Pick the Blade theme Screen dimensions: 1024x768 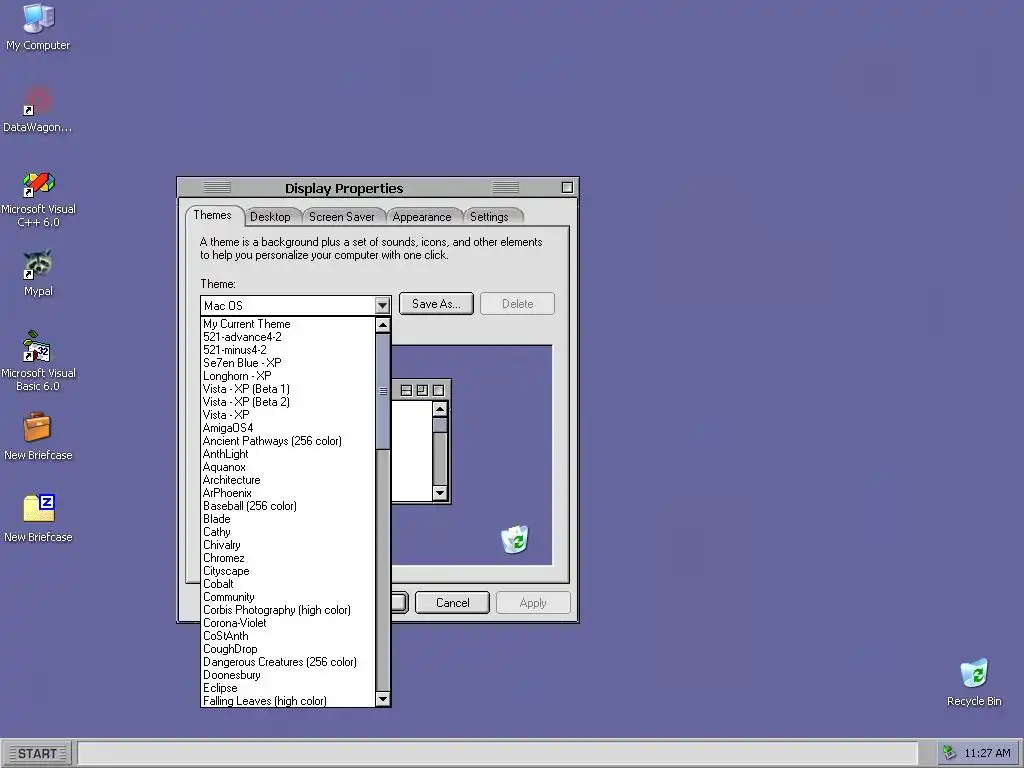288,519
